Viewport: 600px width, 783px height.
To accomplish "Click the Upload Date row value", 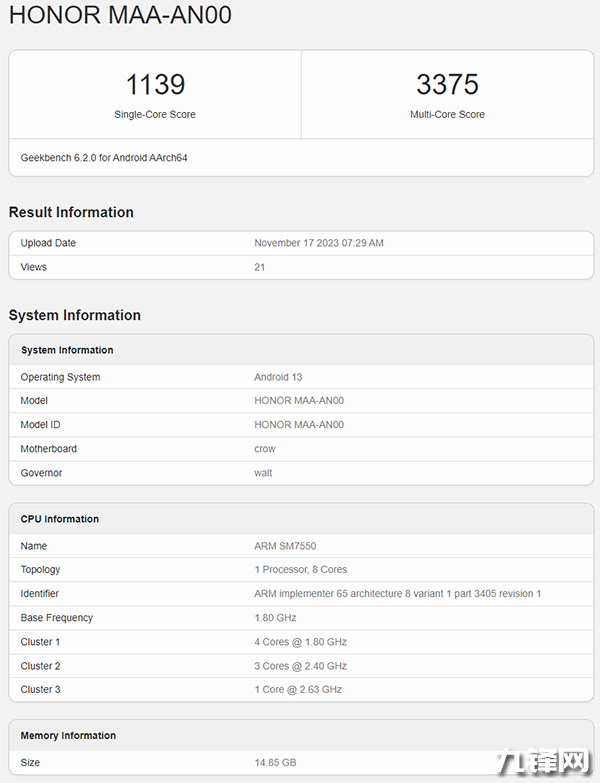I will point(319,243).
